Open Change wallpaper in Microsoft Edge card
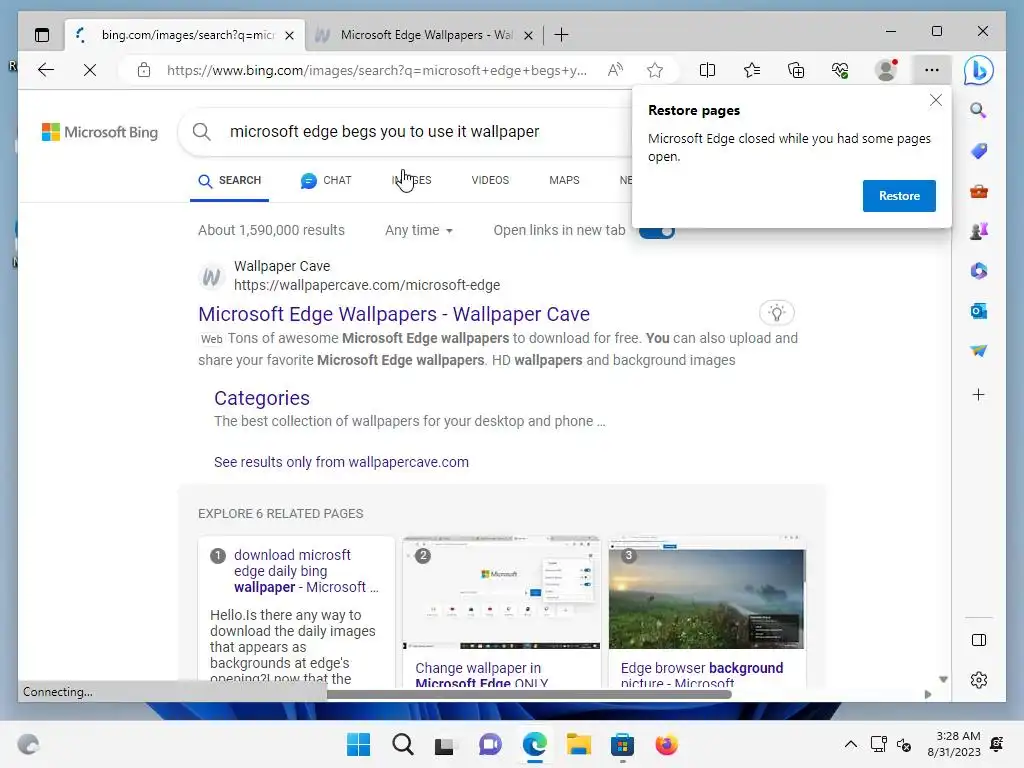 [482, 675]
